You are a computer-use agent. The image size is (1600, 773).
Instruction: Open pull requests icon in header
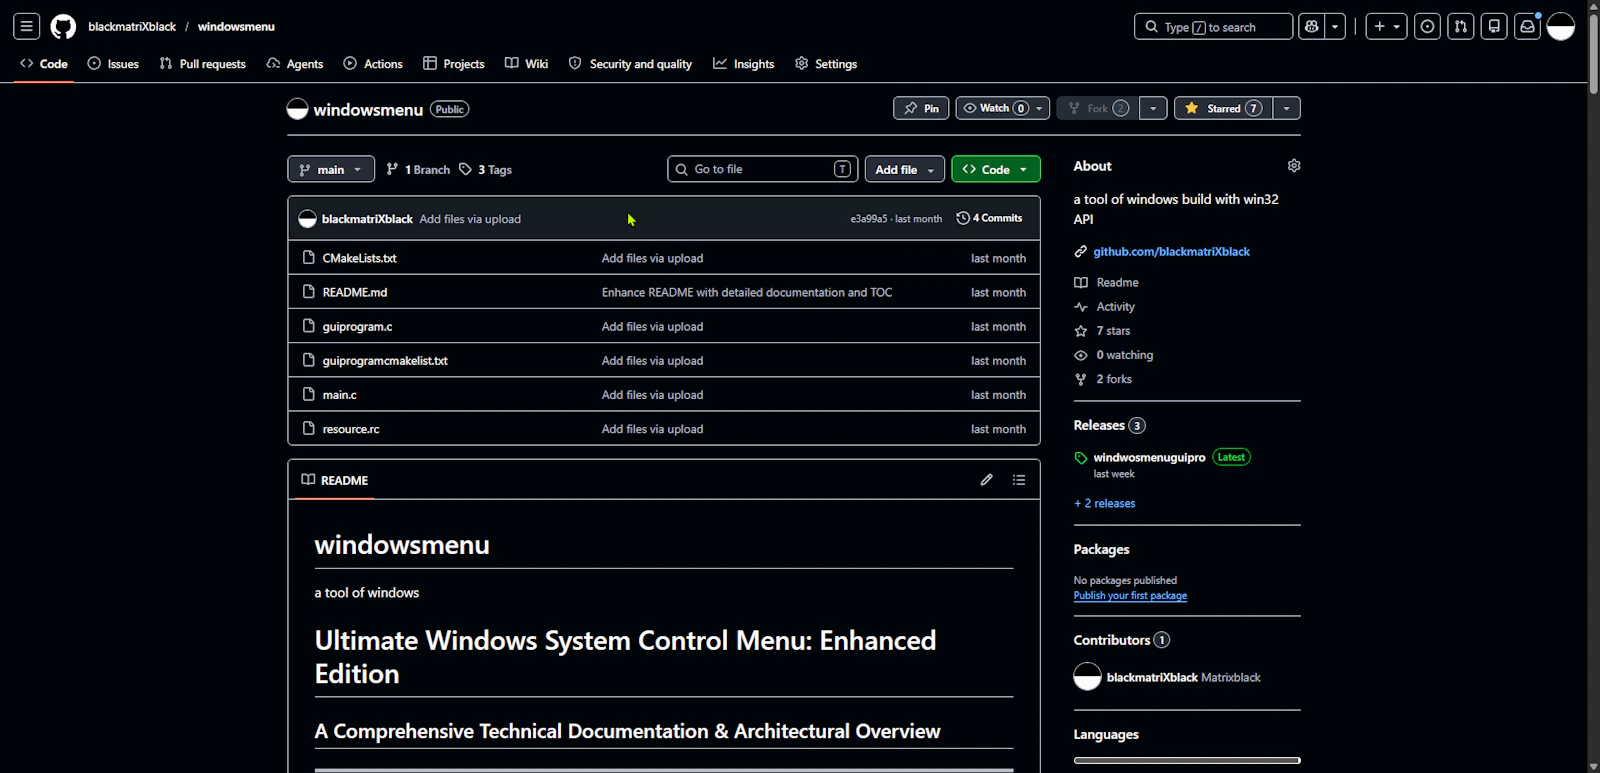tap(1461, 27)
